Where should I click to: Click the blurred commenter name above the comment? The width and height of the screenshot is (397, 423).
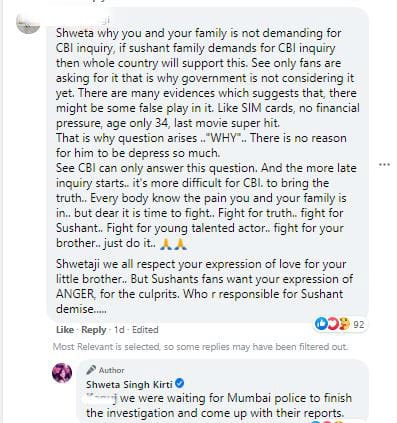tap(83, 20)
